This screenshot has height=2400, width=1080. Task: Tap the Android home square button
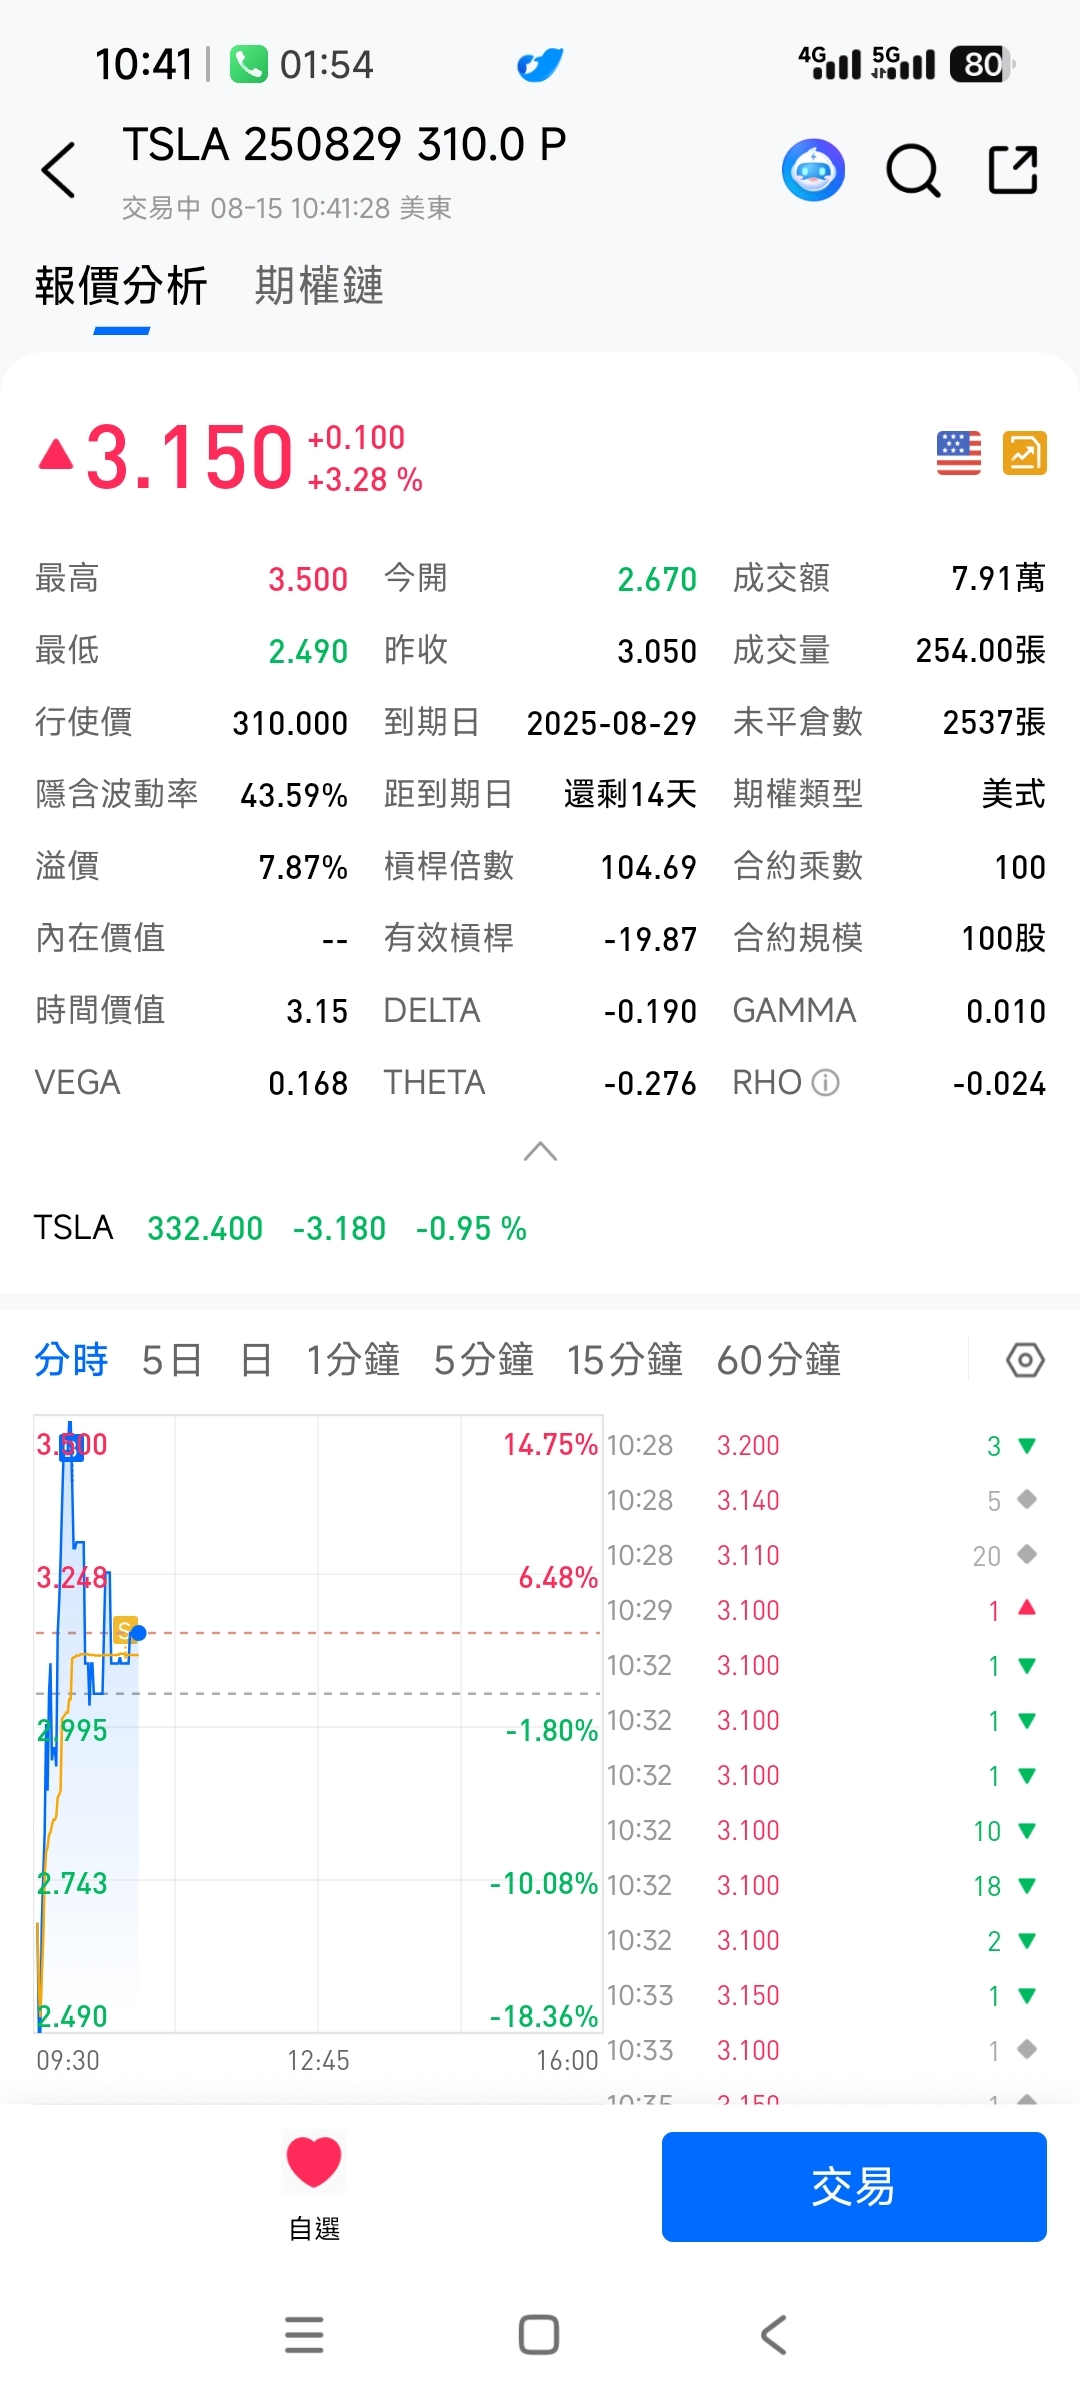click(x=539, y=2335)
